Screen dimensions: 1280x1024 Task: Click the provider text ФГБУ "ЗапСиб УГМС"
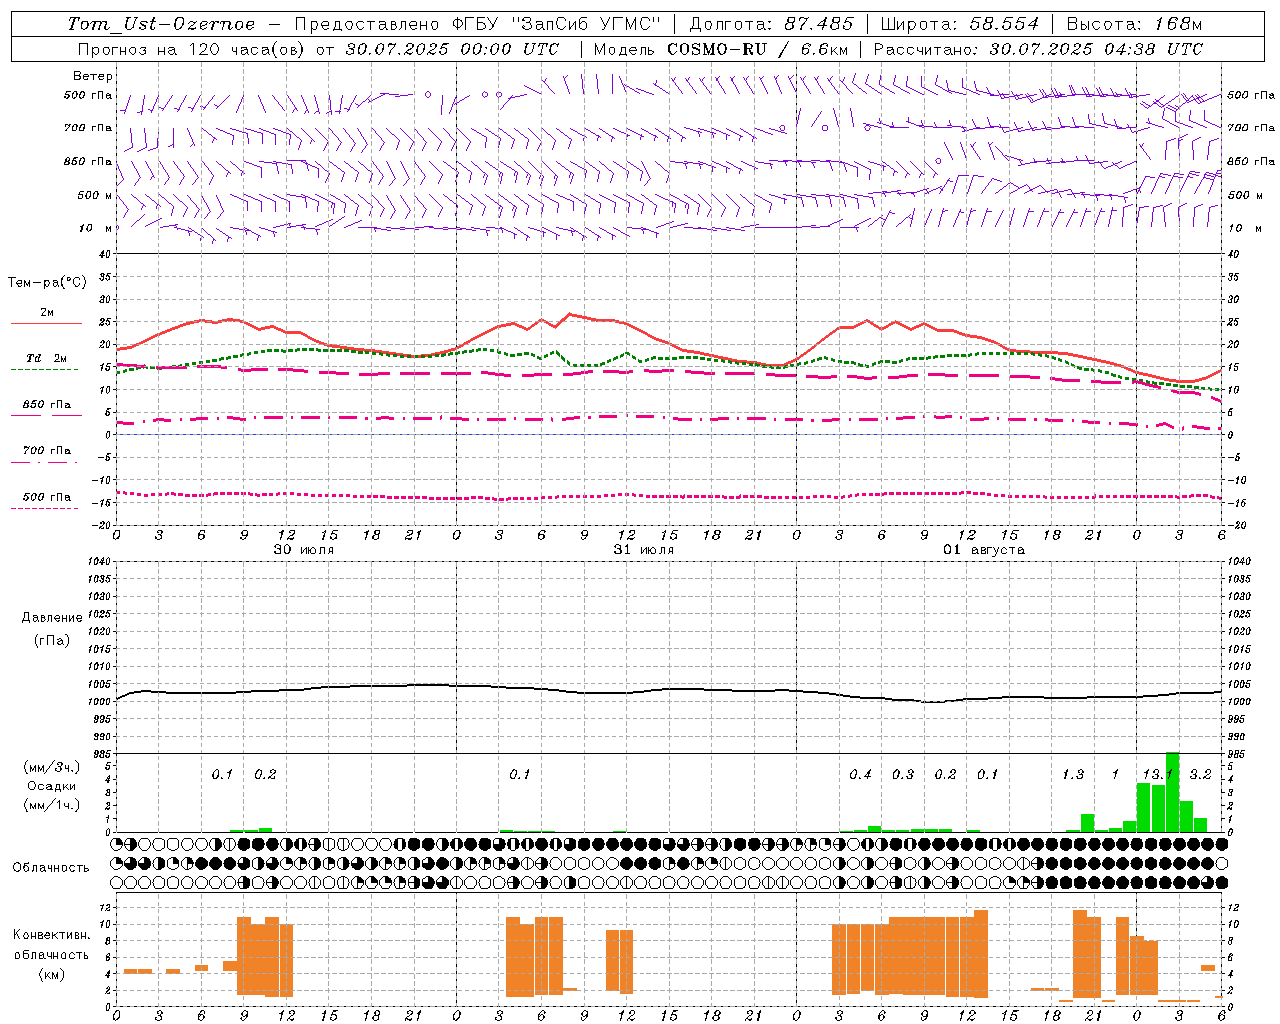[x=558, y=24]
